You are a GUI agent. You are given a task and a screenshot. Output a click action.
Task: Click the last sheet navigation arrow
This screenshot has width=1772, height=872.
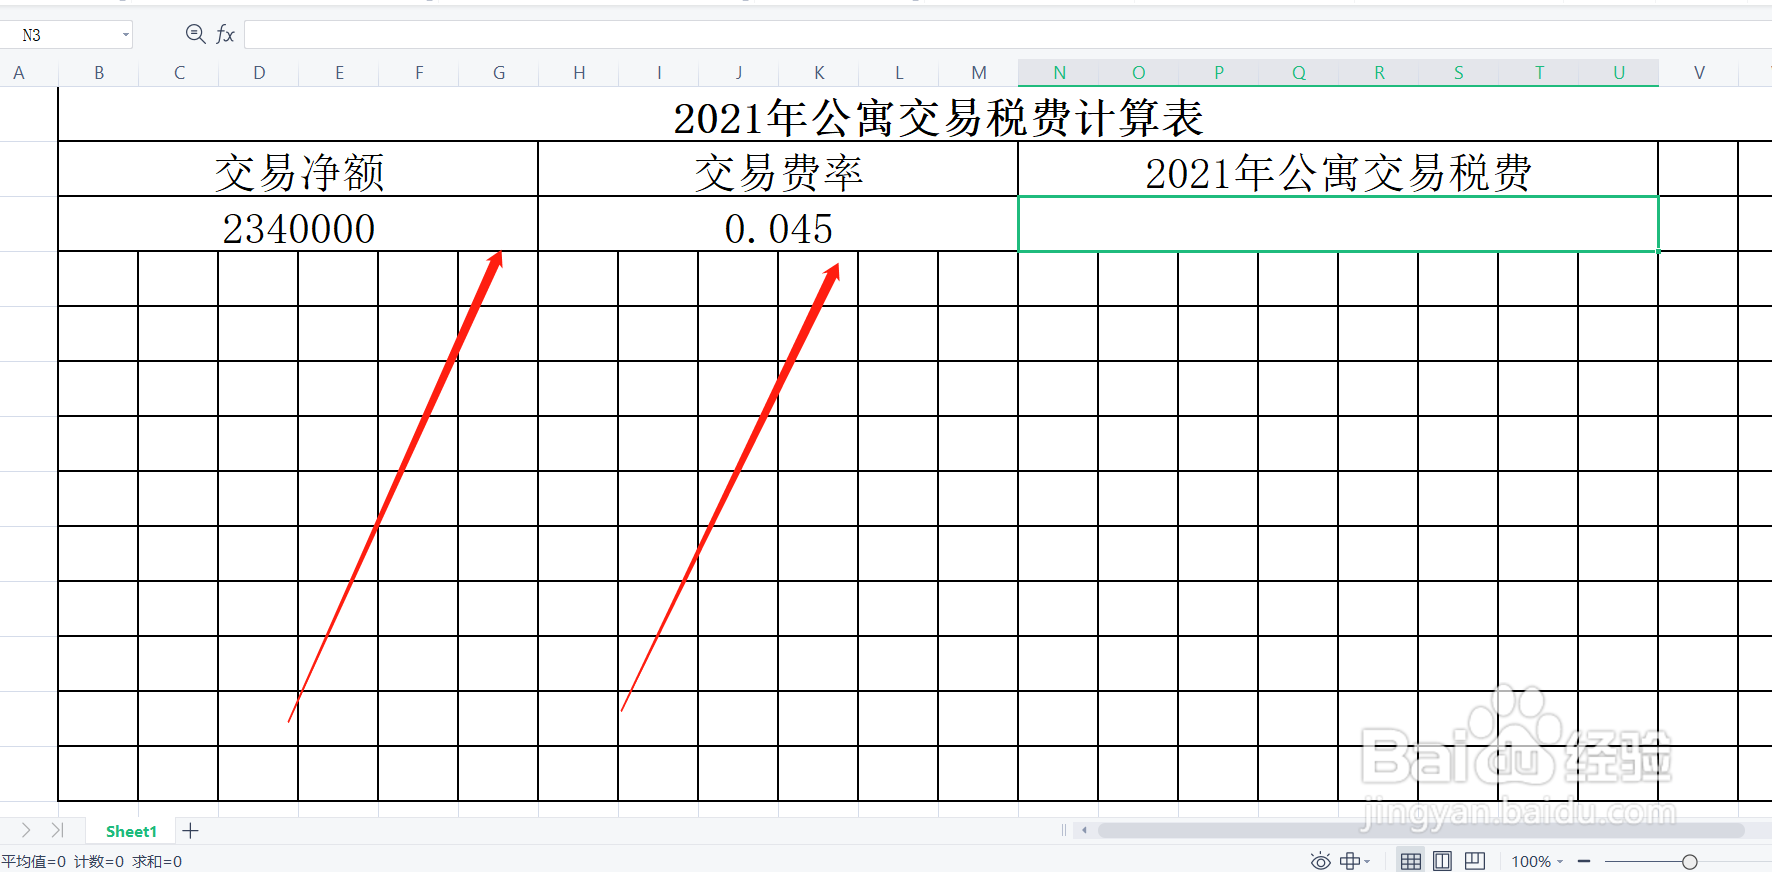[57, 830]
